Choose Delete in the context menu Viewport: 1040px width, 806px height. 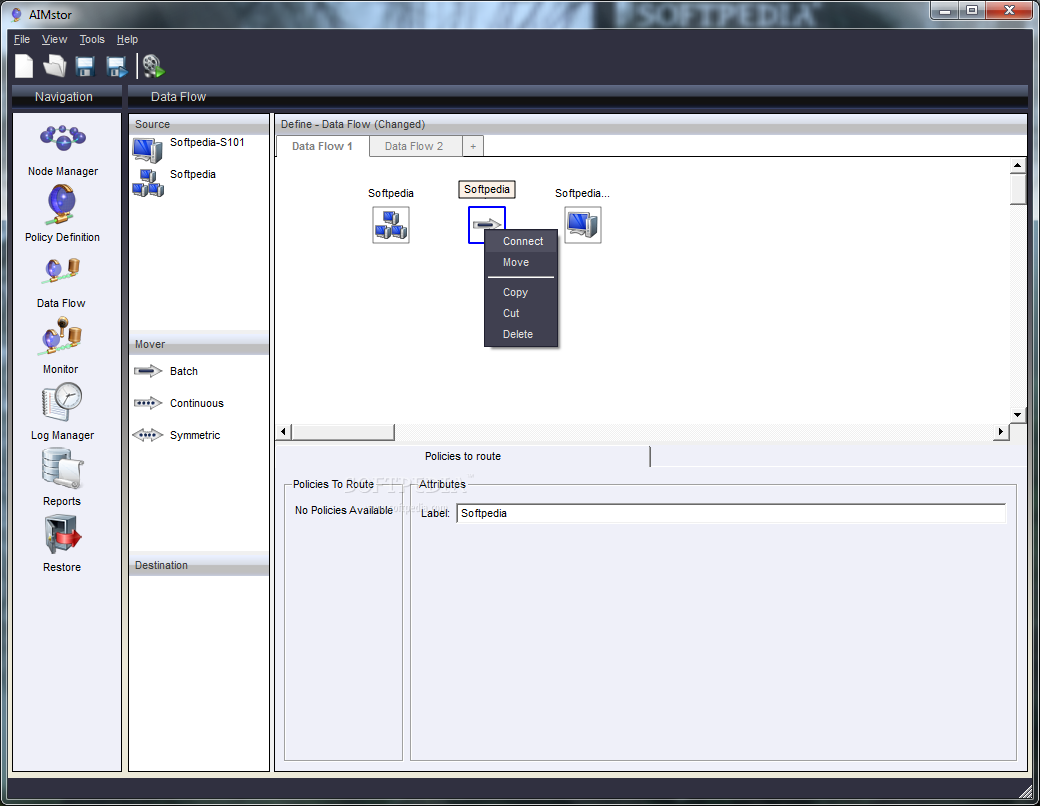(521, 334)
